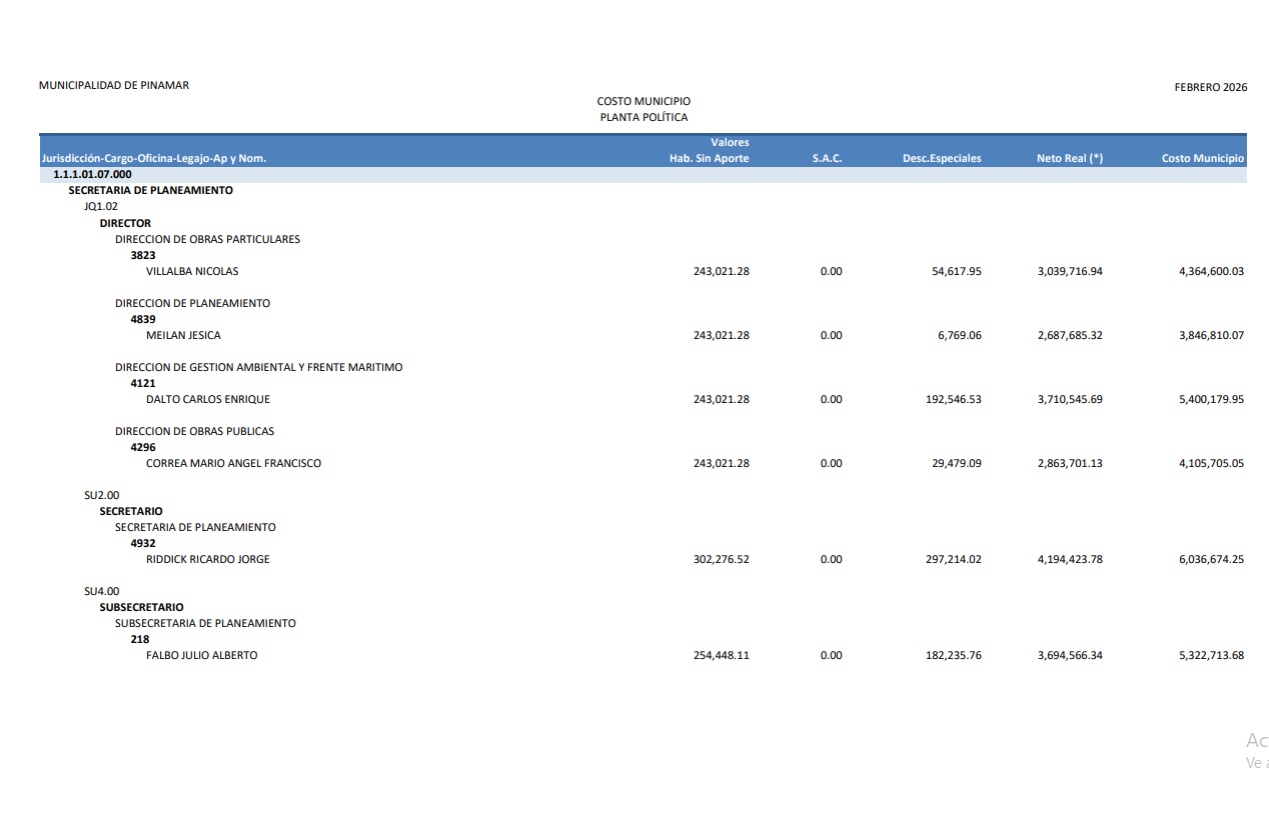
Task: Click the JQ1.02 category code
Action: pyautogui.click(x=101, y=207)
